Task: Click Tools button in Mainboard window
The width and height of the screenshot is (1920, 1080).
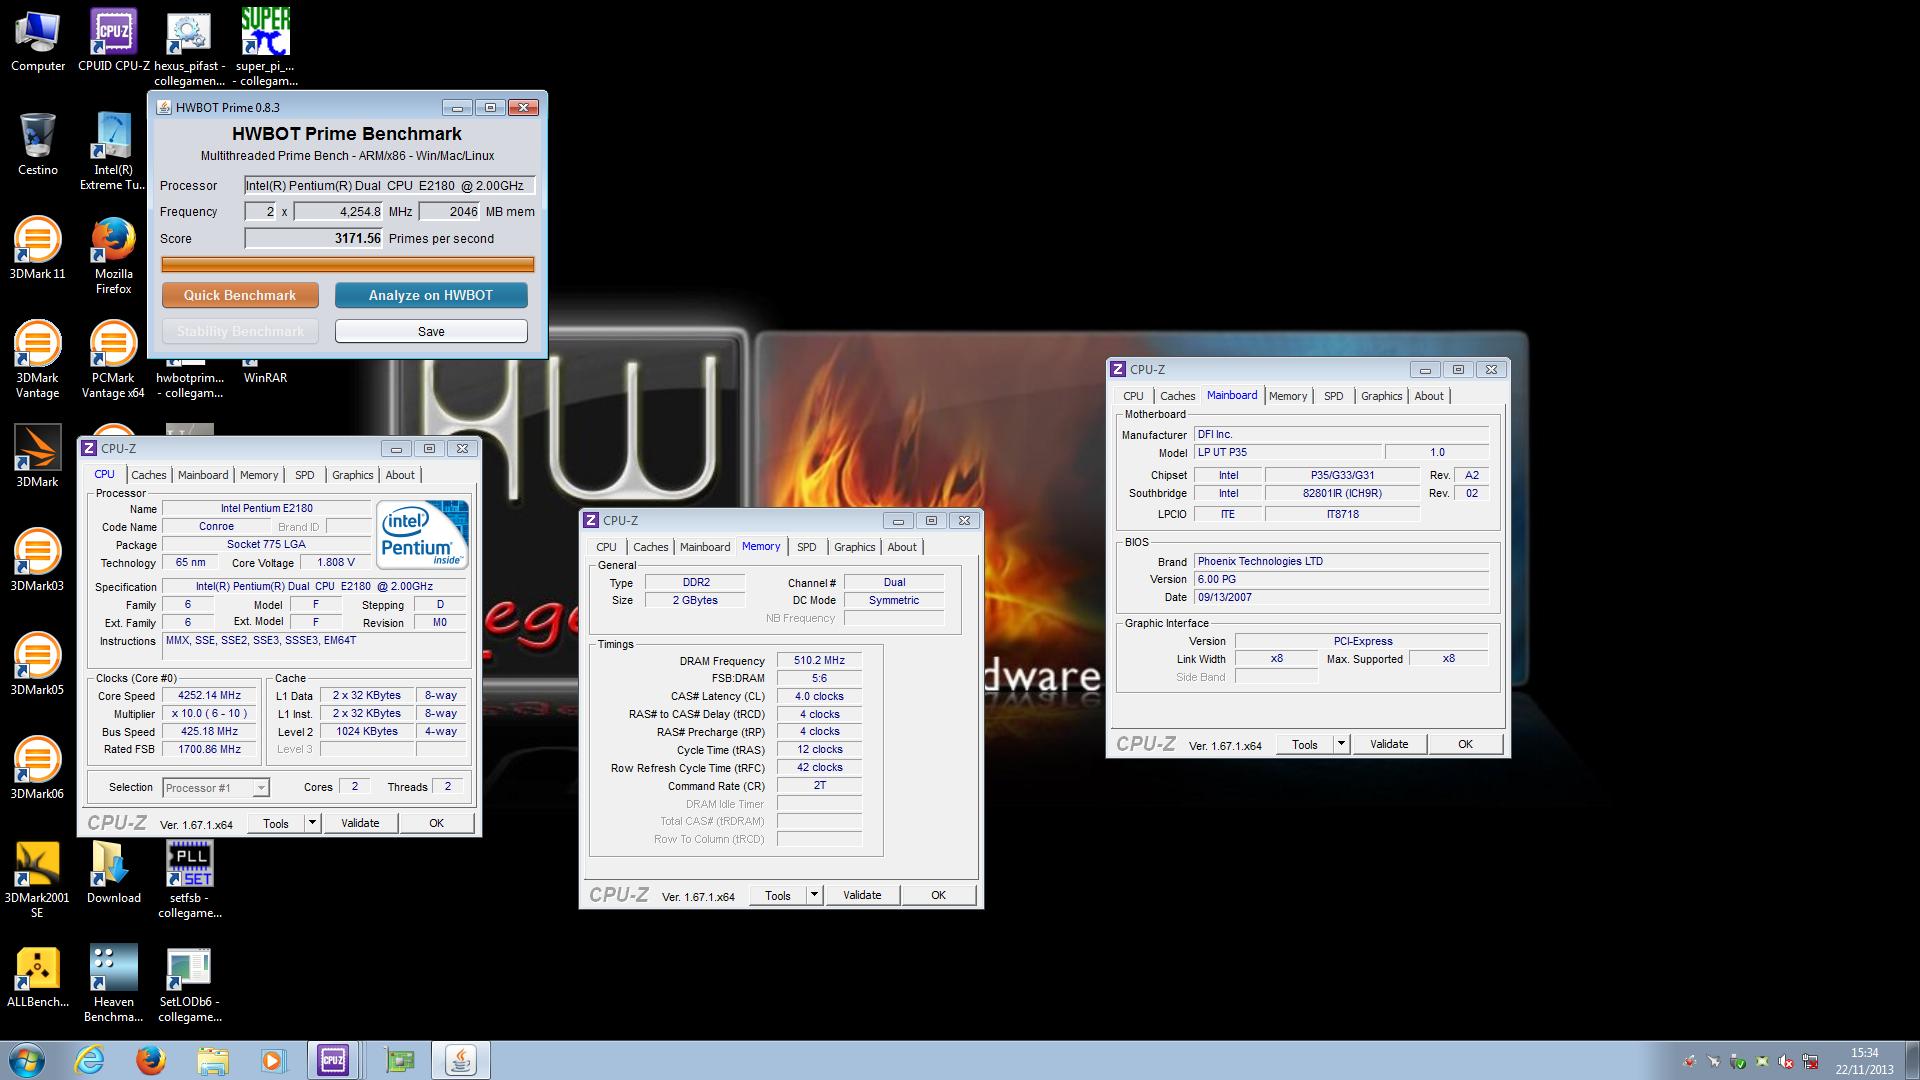Action: 1305,744
